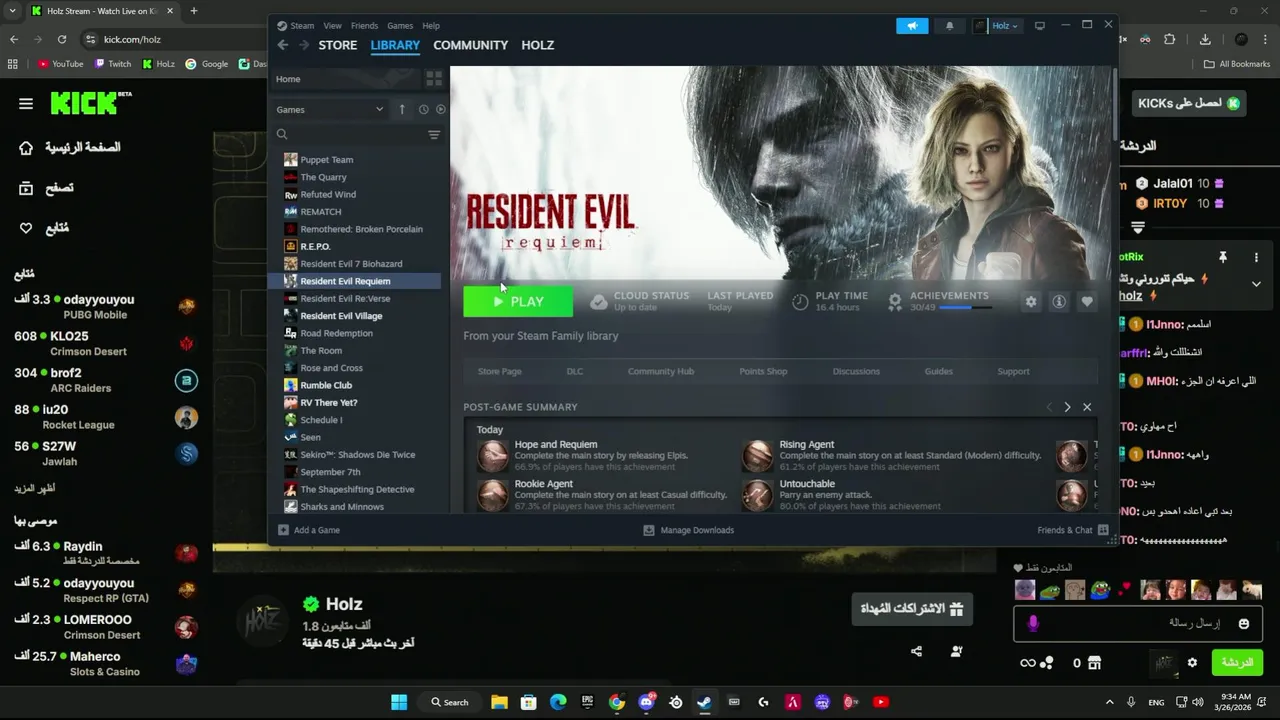Viewport: 1280px width, 720px height.
Task: Open Windows Start button
Action: point(399,702)
